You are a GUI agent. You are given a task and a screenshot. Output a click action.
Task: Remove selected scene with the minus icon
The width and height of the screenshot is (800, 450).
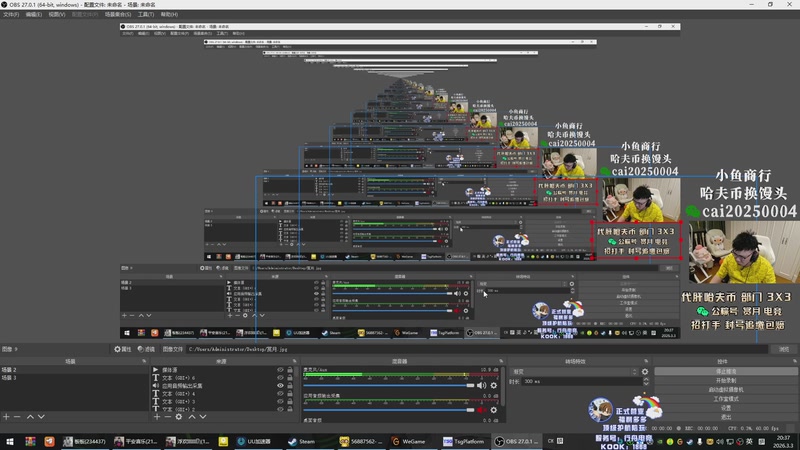click(17, 417)
